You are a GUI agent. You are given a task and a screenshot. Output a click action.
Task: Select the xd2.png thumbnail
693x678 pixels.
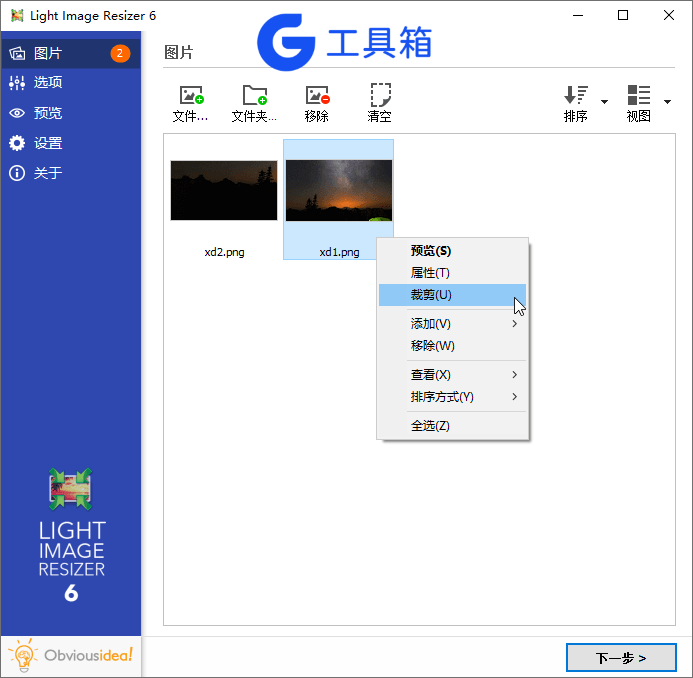(x=224, y=190)
